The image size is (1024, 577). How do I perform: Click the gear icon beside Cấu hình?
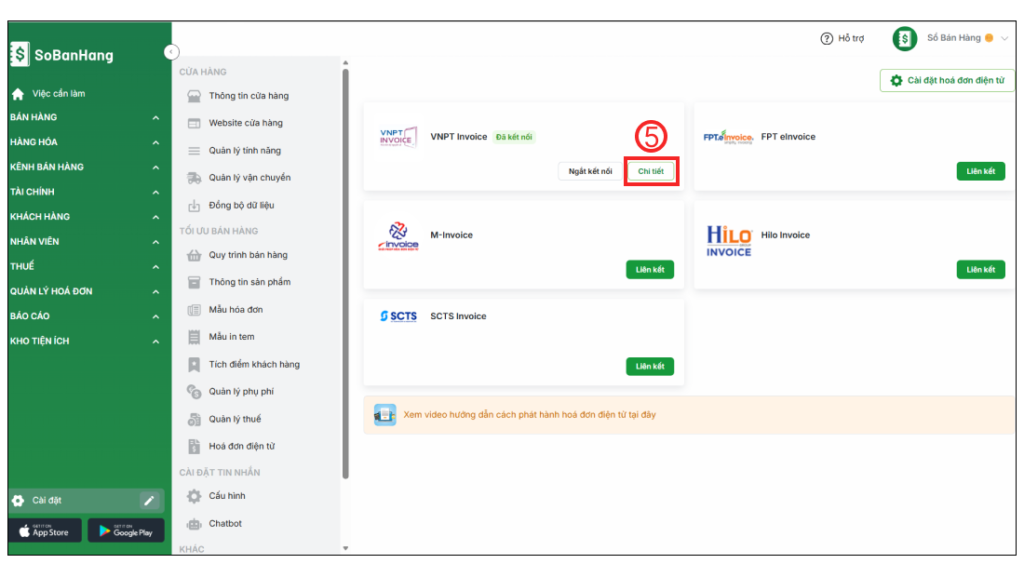pyautogui.click(x=194, y=497)
